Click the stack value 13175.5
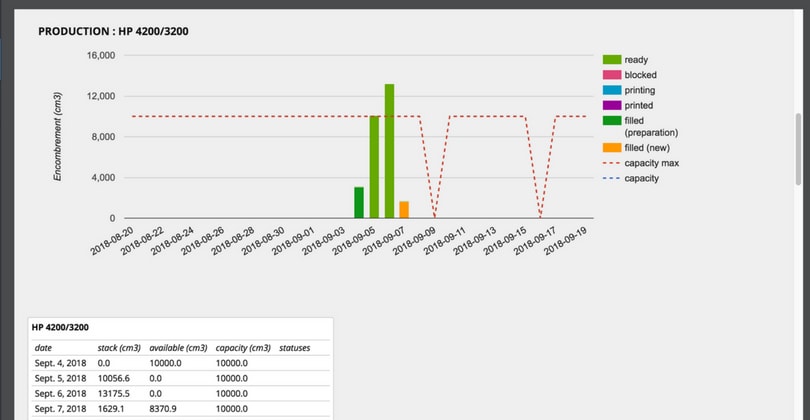The image size is (810, 420). [x=114, y=394]
